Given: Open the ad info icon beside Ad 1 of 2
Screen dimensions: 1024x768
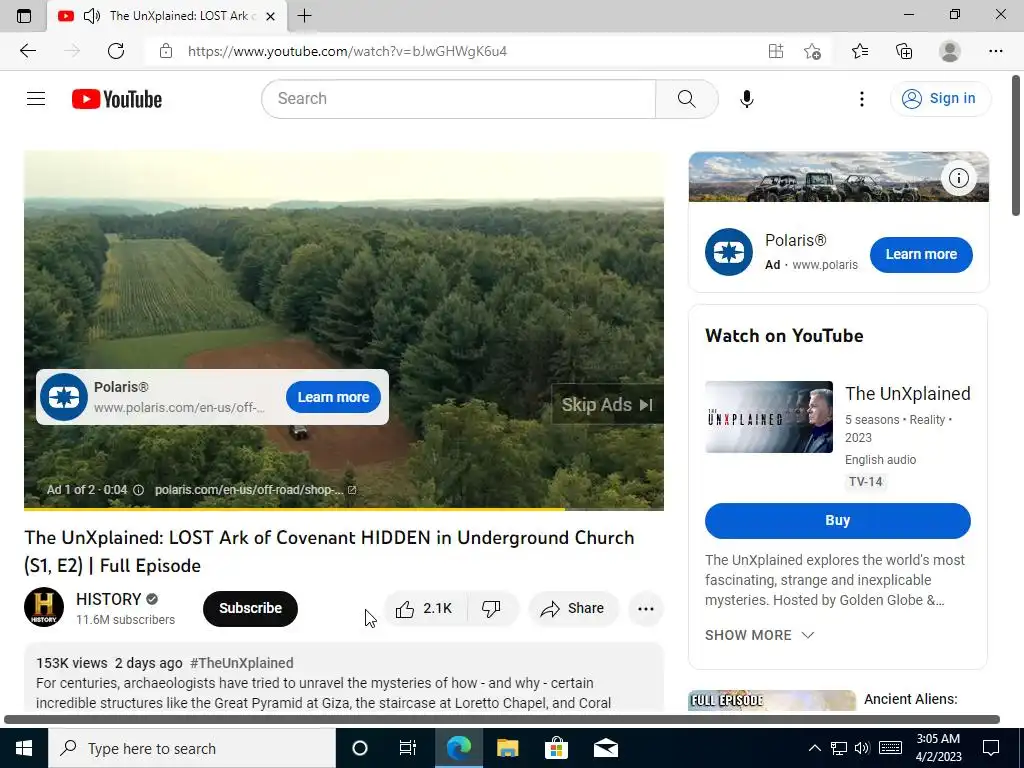Looking at the screenshot, I should 138,490.
